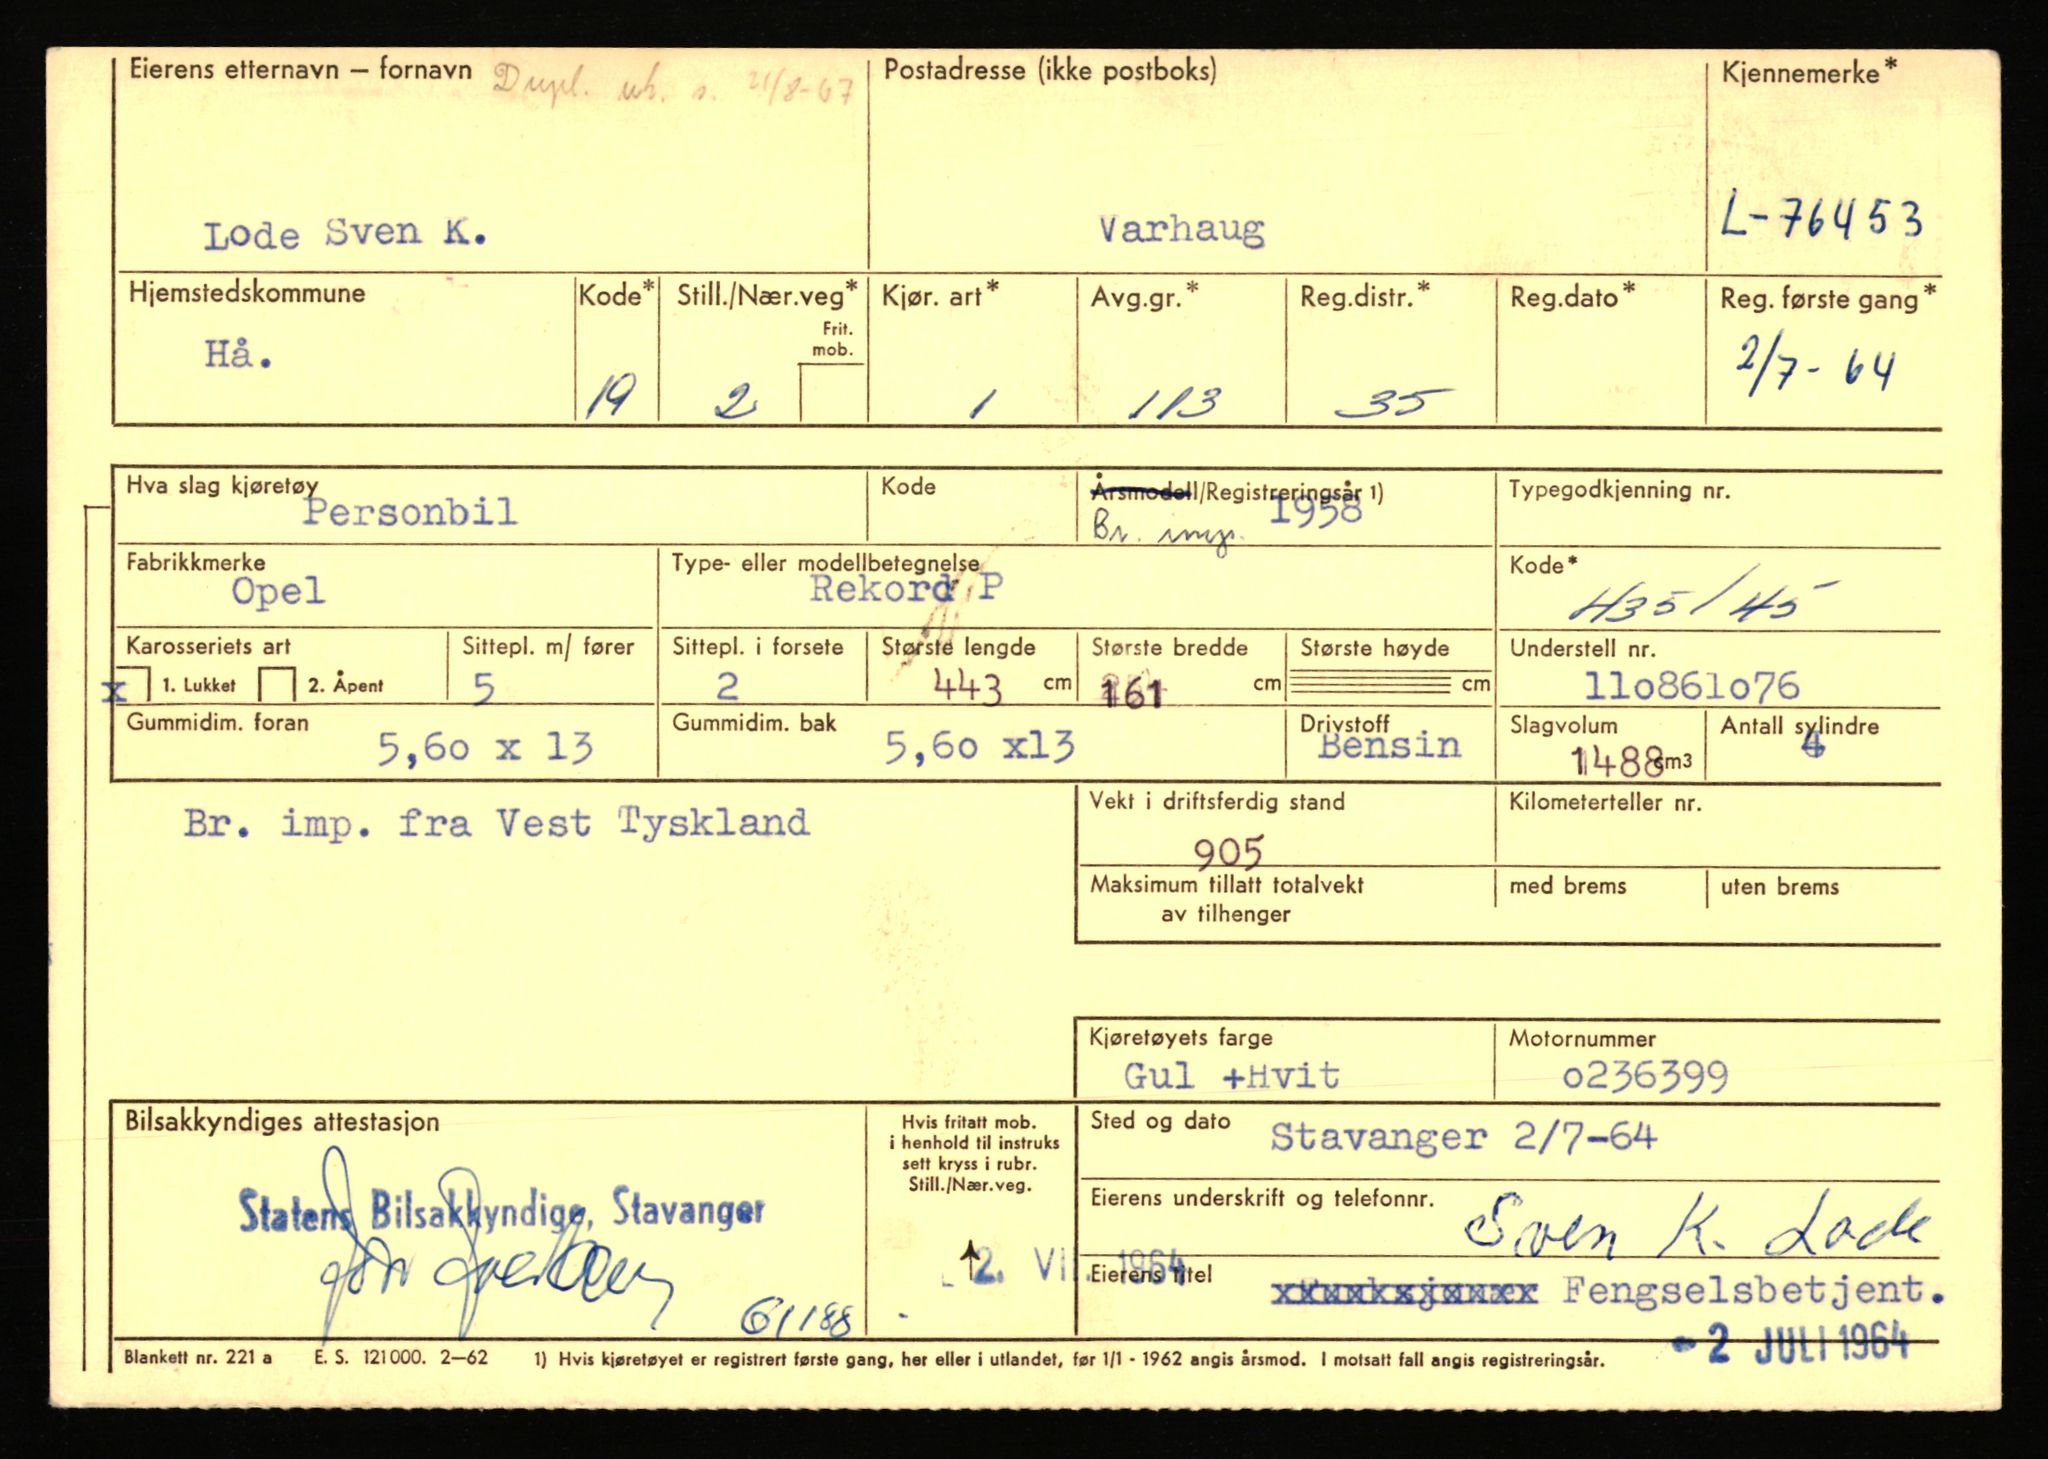This screenshot has width=2048, height=1459.
Task: Click registration year '1958'
Action: click(1314, 511)
